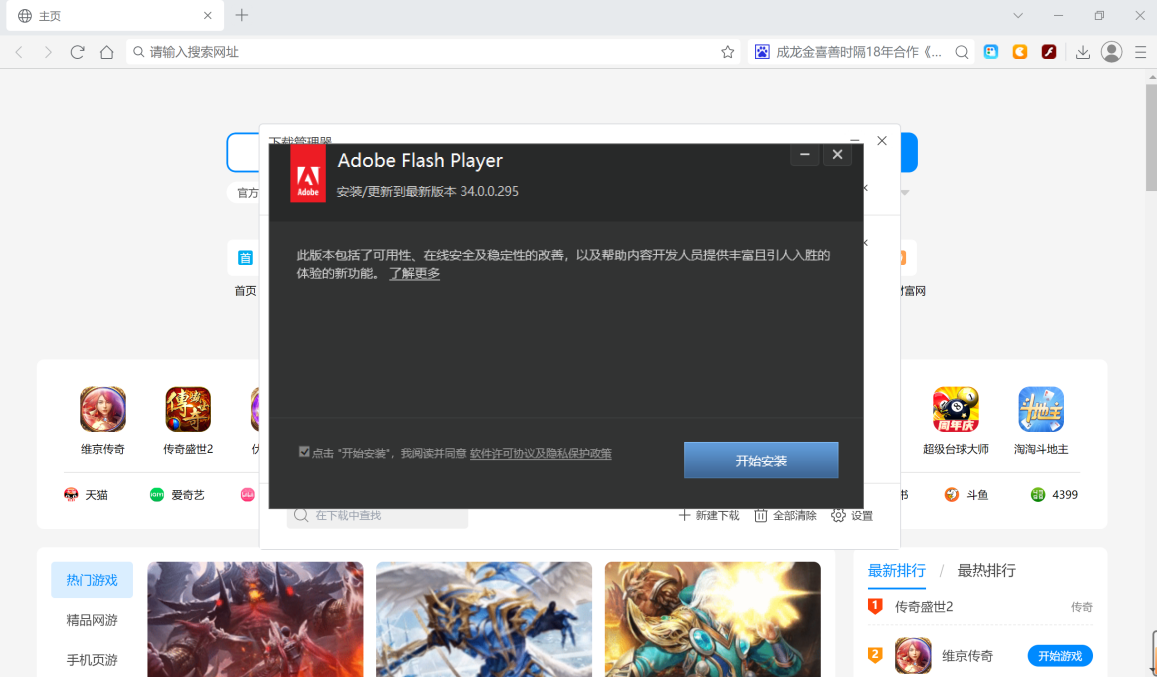
Task: Open first demon game banner thumbnail
Action: 255,619
